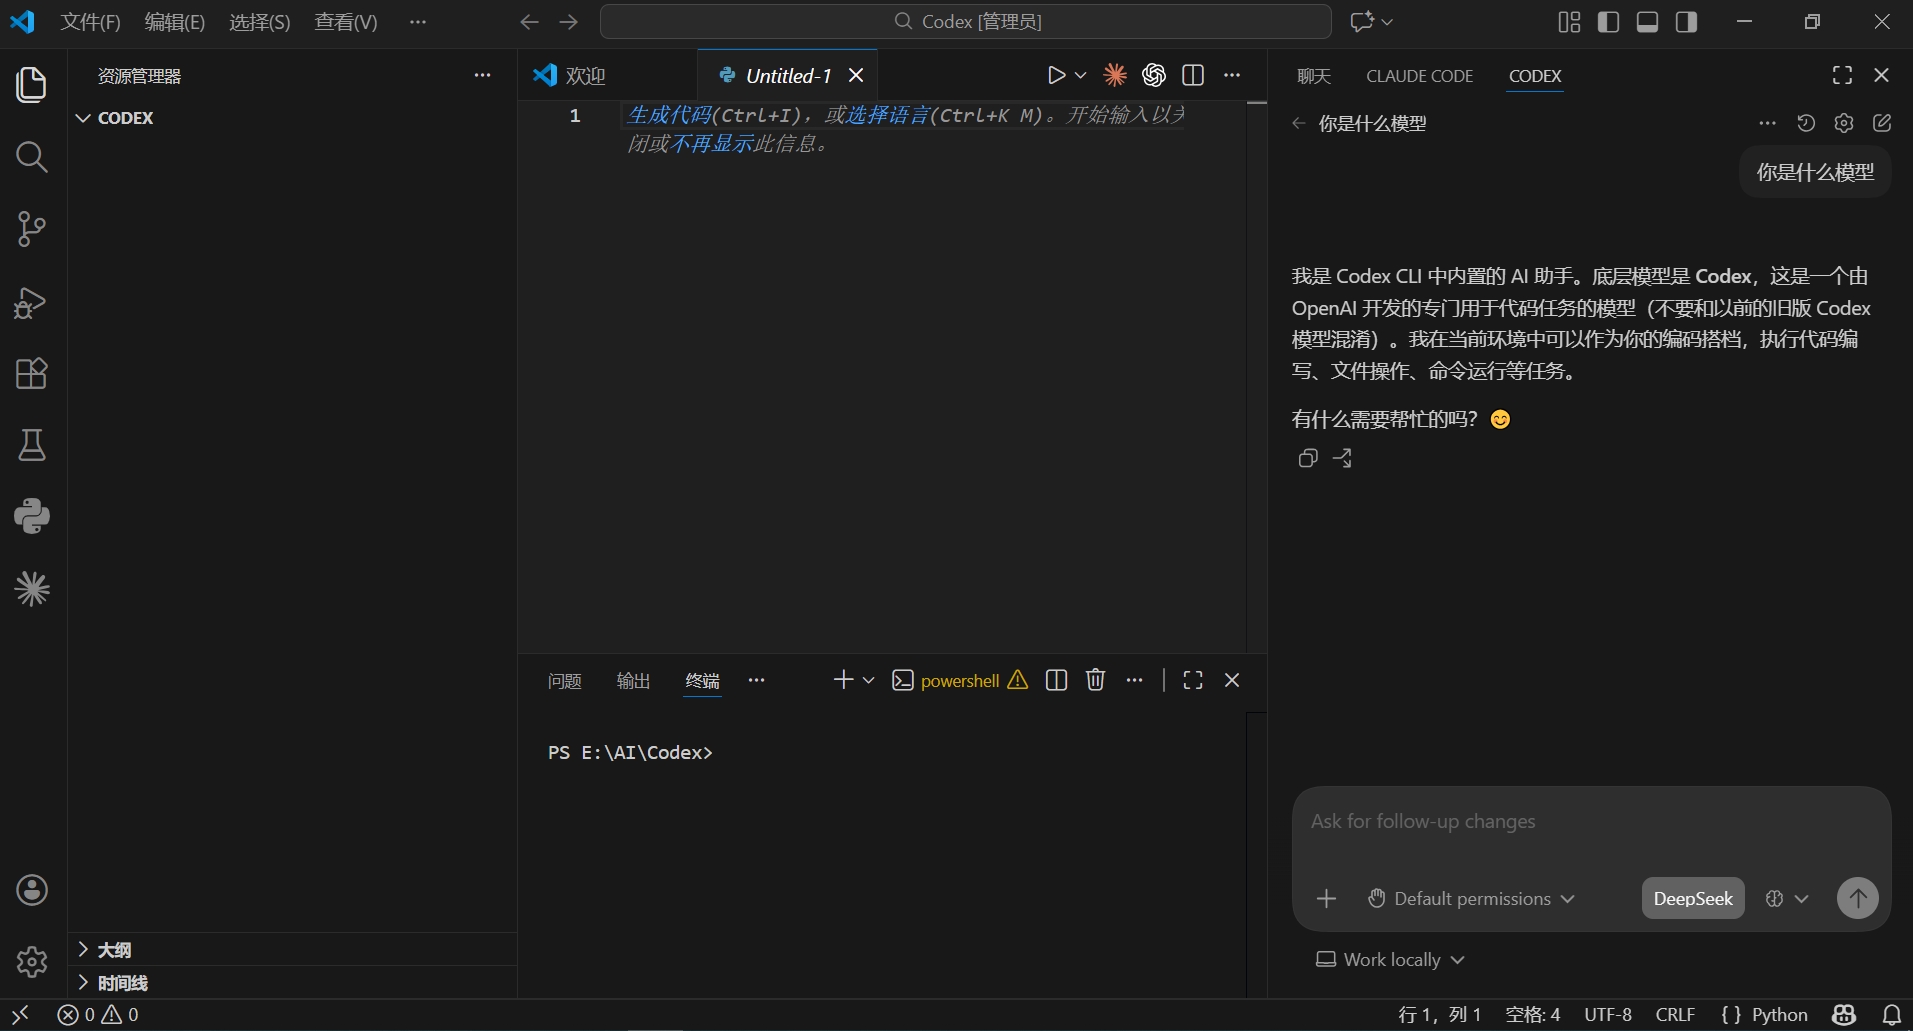Change CRLF line ending in status bar
The height and width of the screenshot is (1031, 1913).
tap(1675, 1015)
